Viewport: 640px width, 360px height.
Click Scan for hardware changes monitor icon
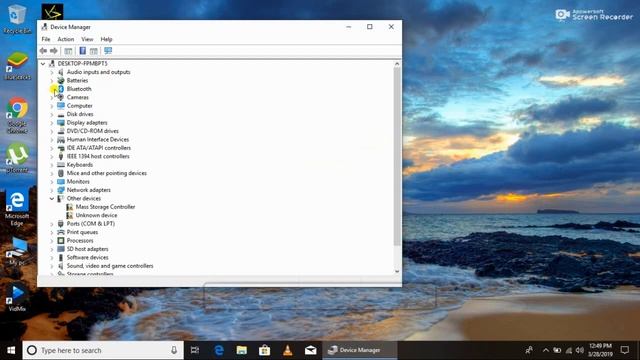(108, 51)
